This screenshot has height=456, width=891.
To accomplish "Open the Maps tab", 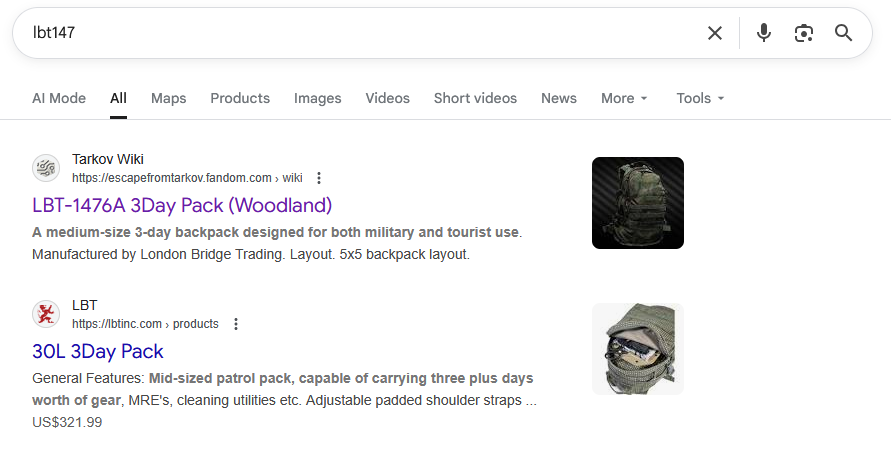I will 169,98.
